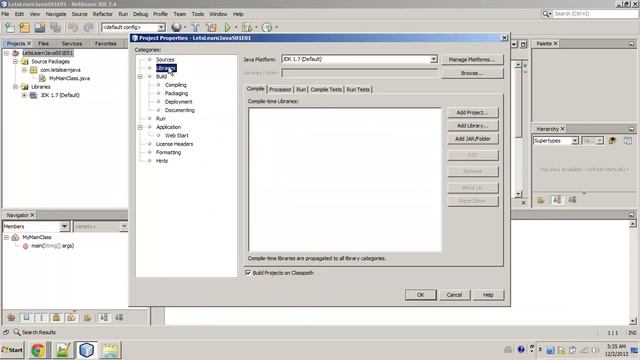640x360 pixels.
Task: Click first Navigator filter icon
Action: (11, 317)
